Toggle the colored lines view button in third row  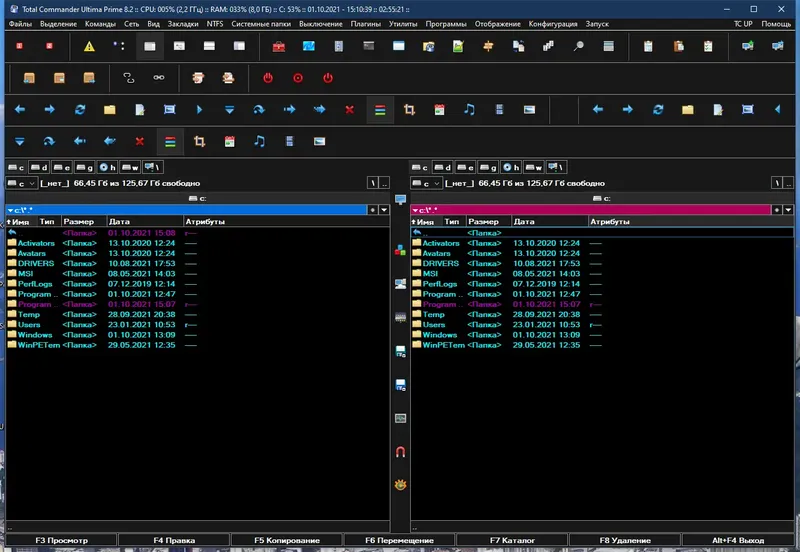click(380, 110)
